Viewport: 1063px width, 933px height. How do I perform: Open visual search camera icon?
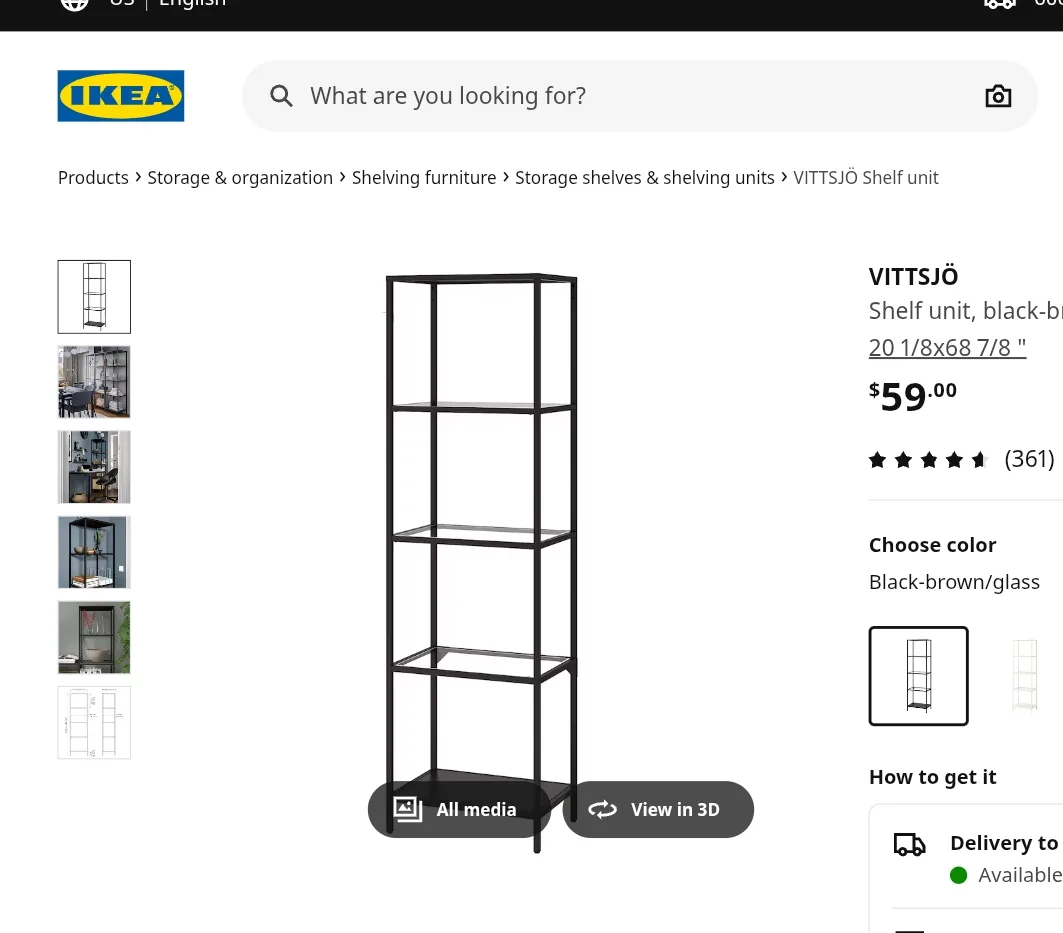(998, 96)
